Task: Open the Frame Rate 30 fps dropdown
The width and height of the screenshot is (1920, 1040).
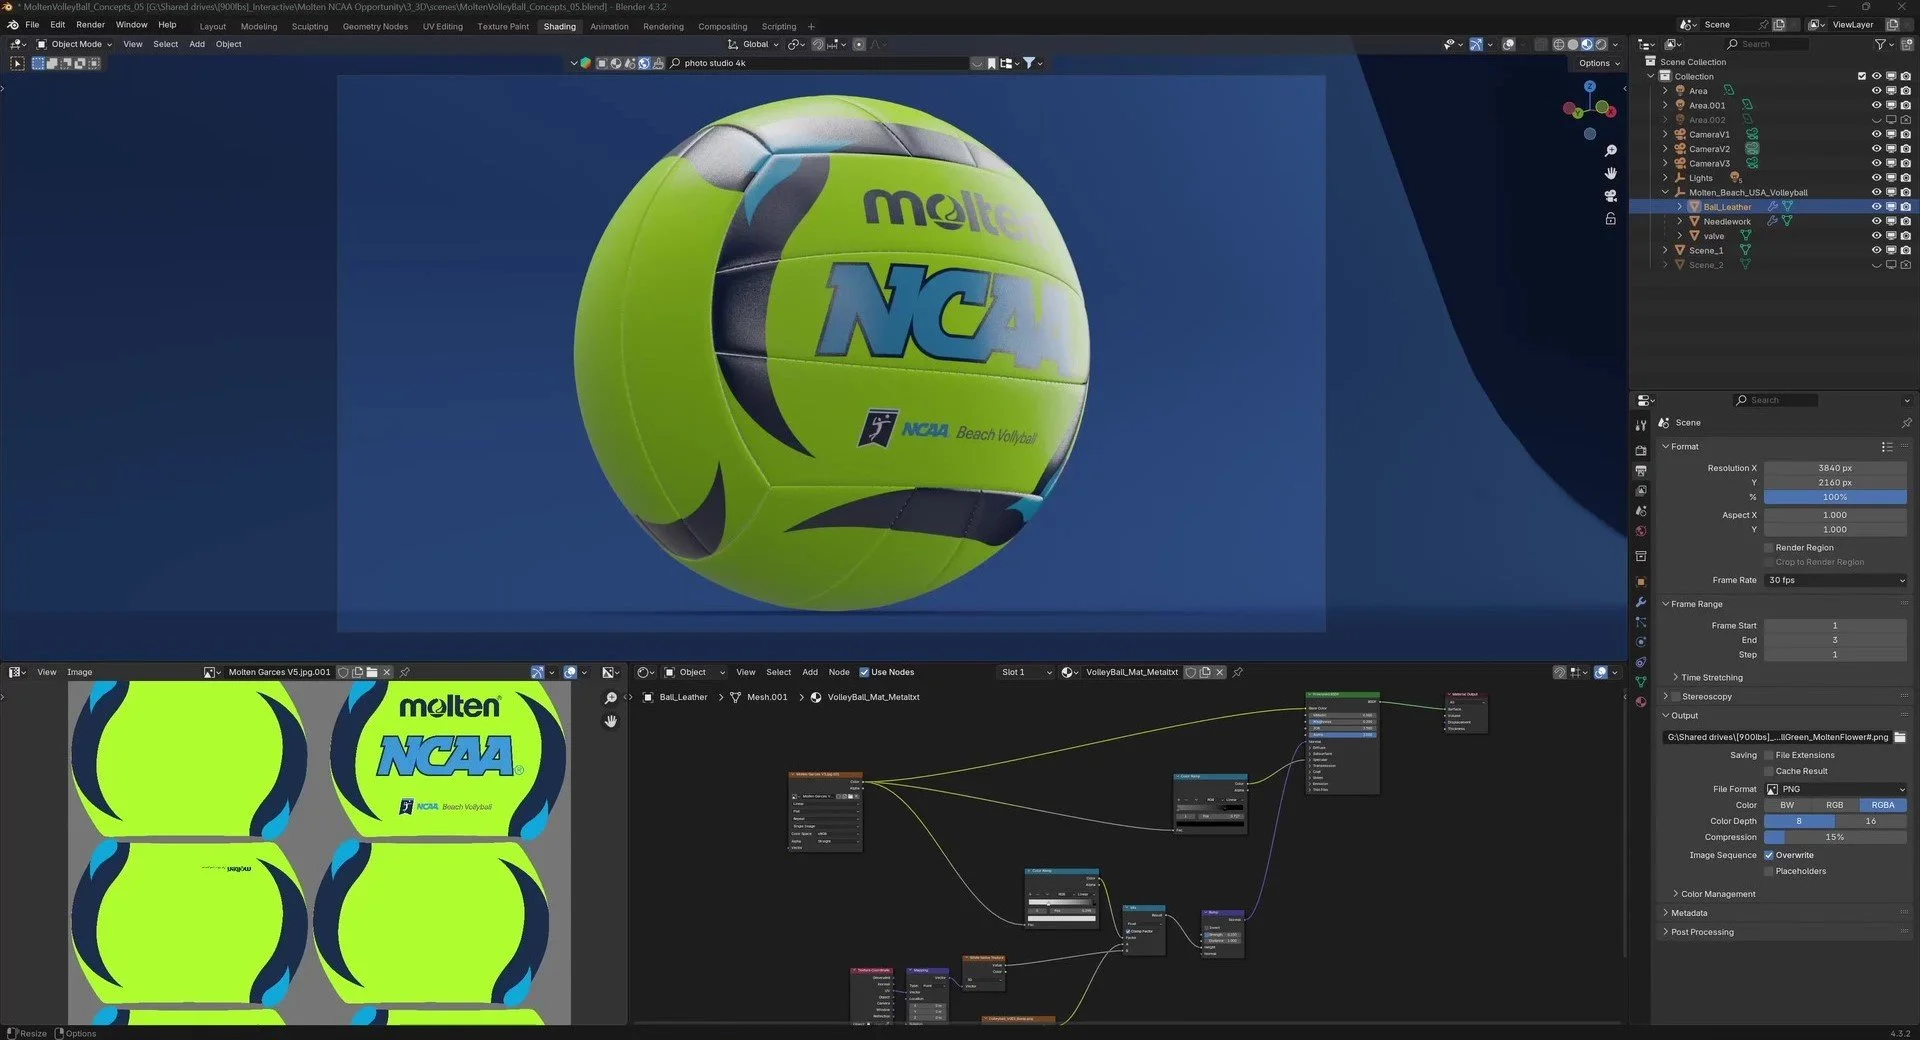Action: point(1835,580)
